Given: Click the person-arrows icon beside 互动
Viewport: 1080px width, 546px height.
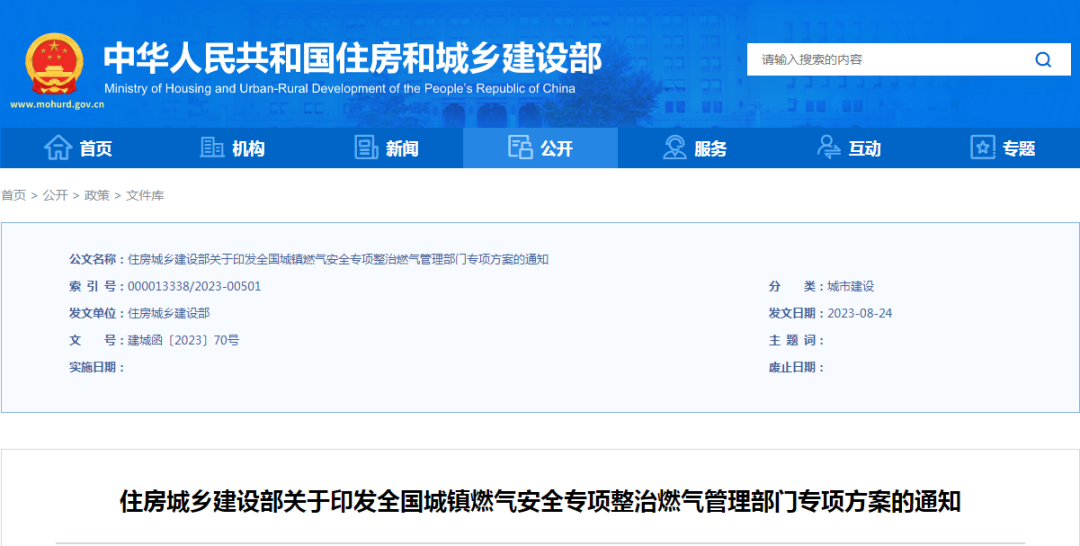Looking at the screenshot, I should tap(829, 147).
